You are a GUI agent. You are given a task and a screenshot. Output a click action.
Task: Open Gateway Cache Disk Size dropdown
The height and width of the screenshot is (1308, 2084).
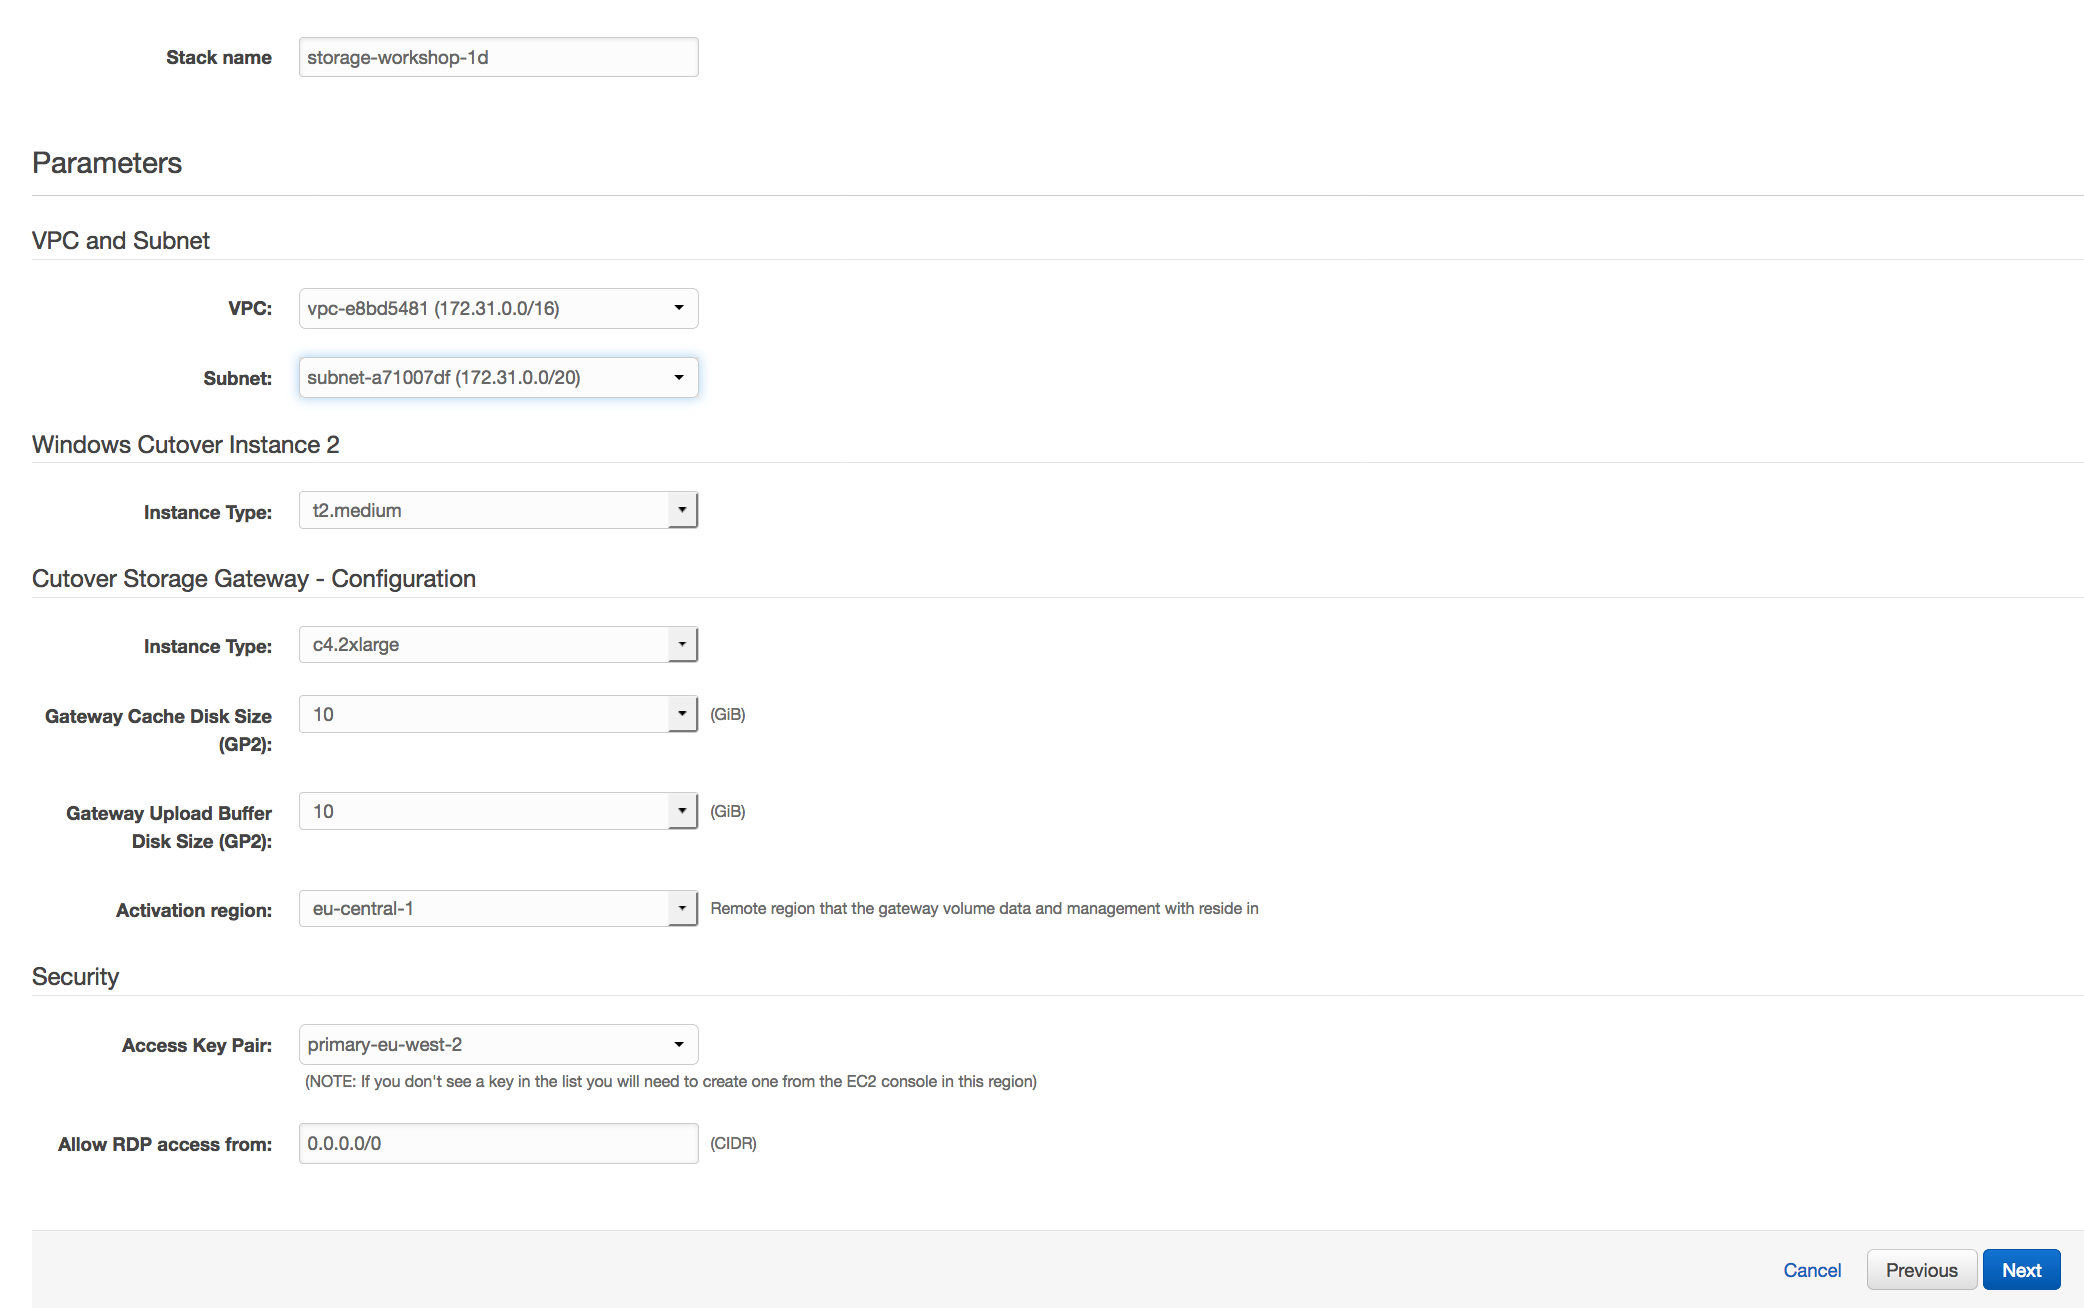pos(498,714)
